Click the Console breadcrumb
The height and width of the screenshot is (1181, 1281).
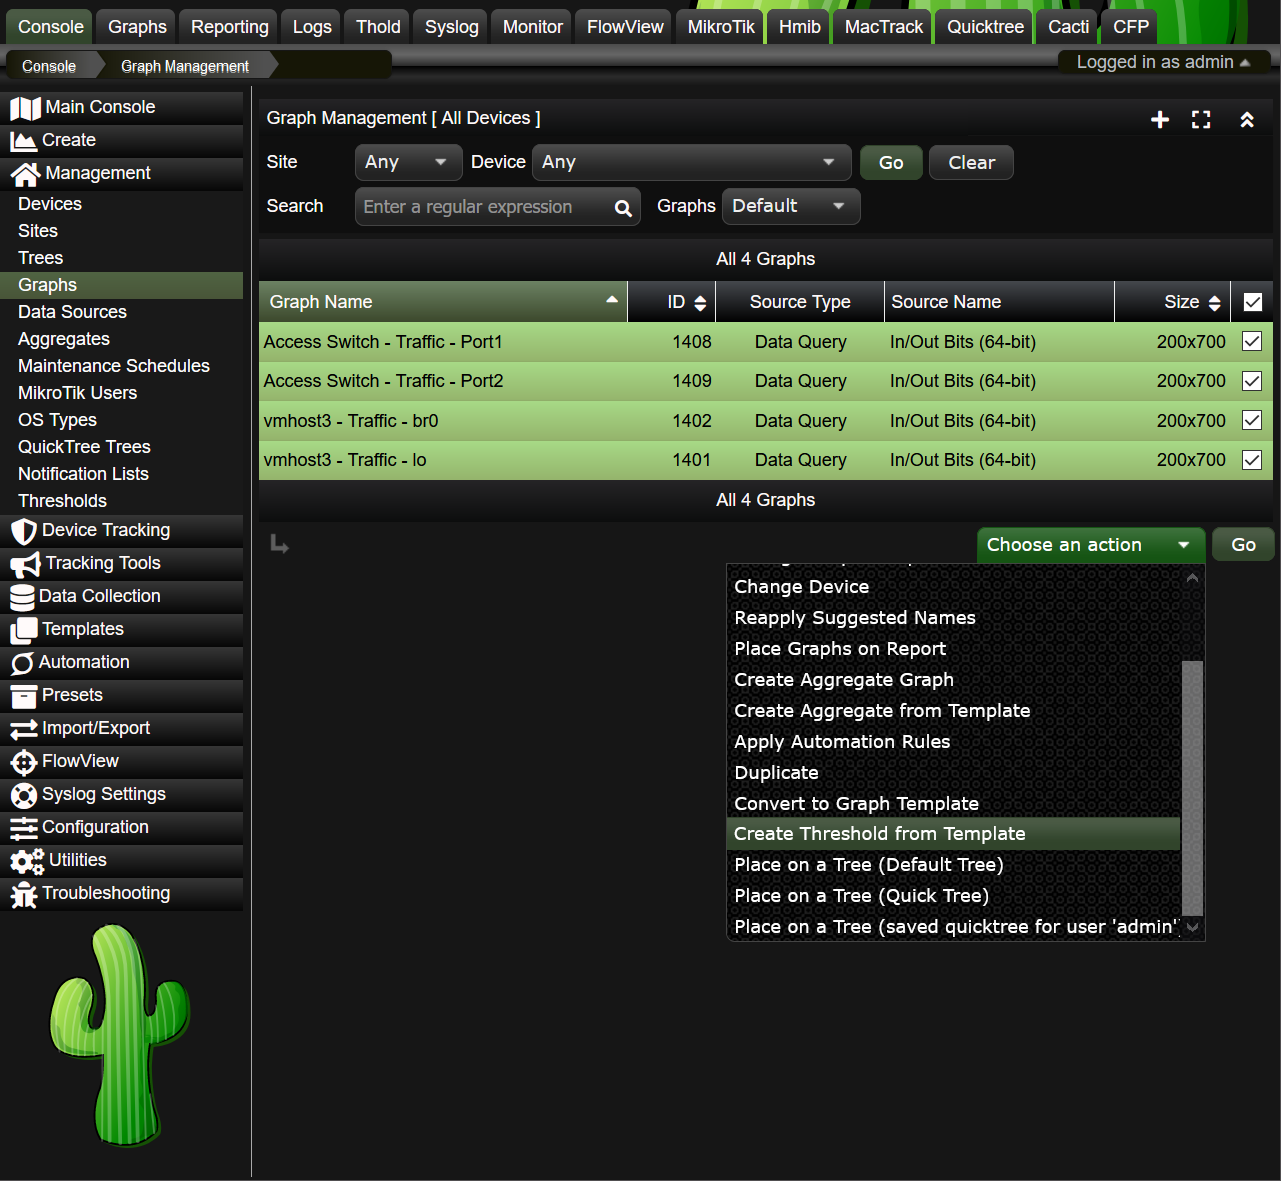click(x=49, y=67)
